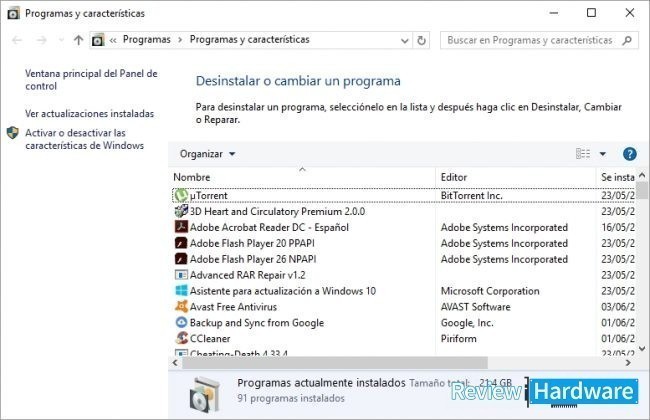Click the vertical scrollbar down arrow
The image size is (650, 420).
point(642,349)
